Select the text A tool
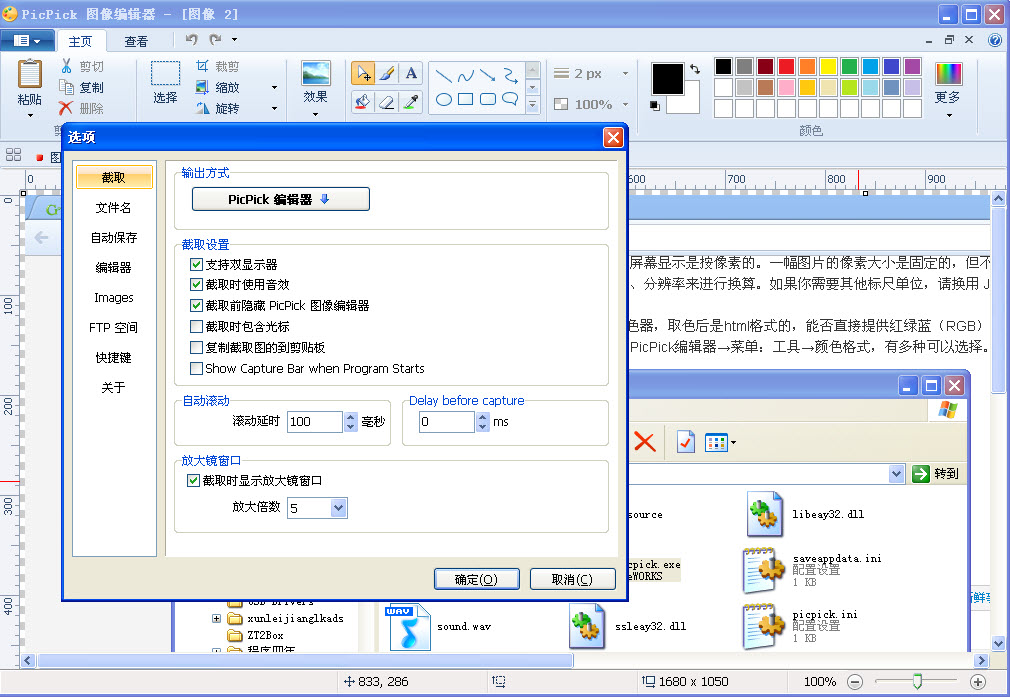This screenshot has width=1010, height=697. (x=411, y=73)
